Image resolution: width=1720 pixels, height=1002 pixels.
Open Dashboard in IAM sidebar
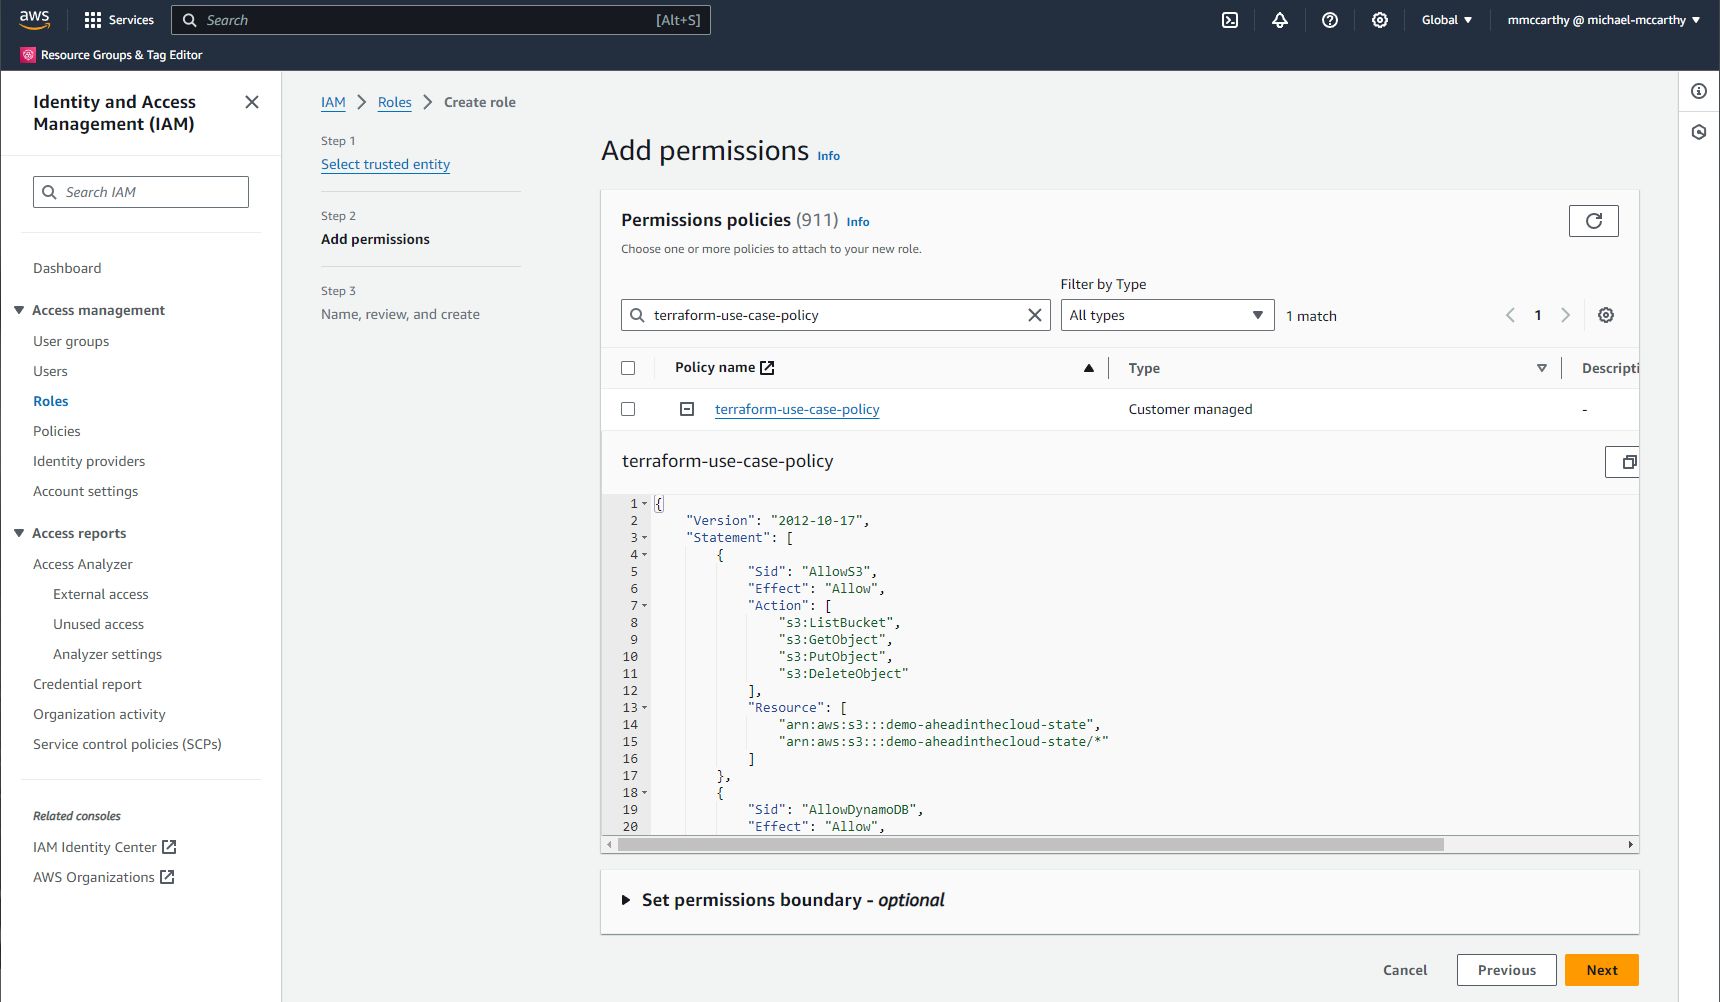point(67,268)
